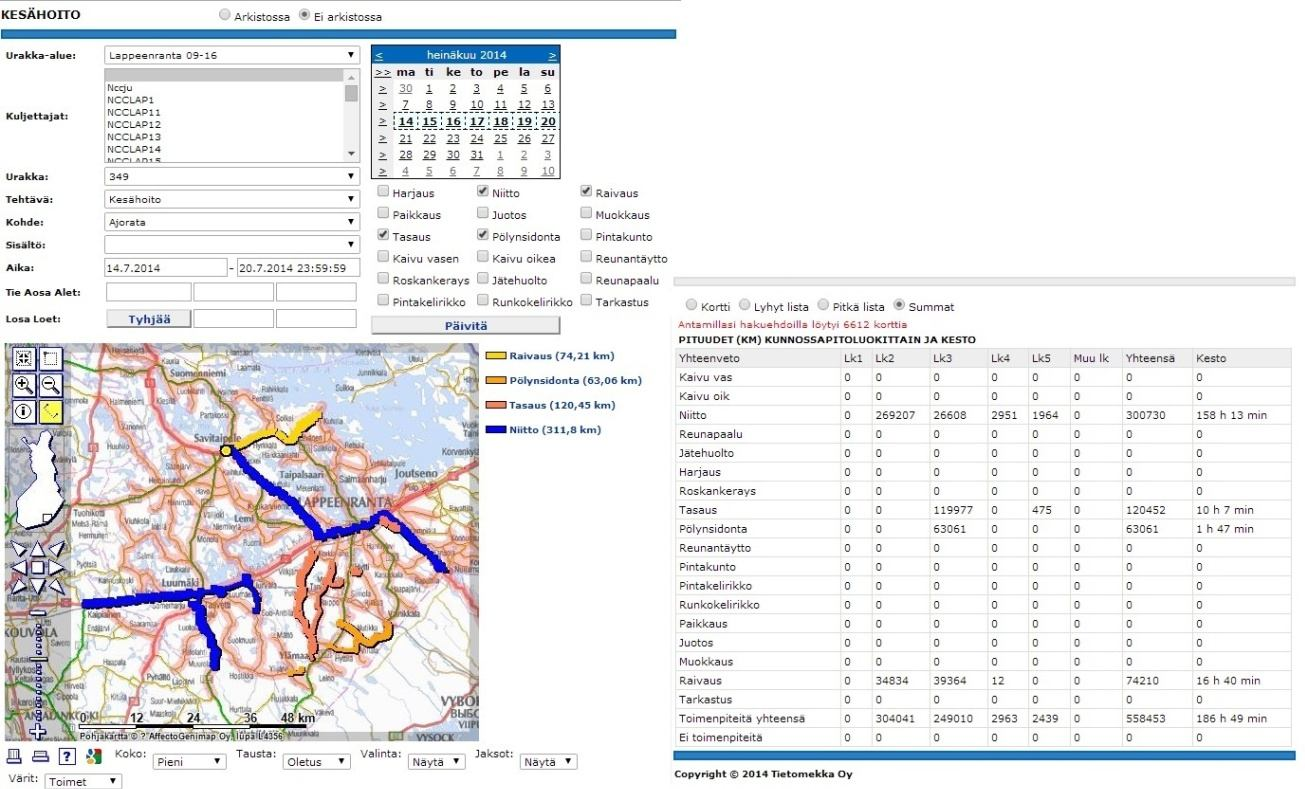Click the Päivitä button
Image resolution: width=1305 pixels, height=789 pixels.
point(465,325)
